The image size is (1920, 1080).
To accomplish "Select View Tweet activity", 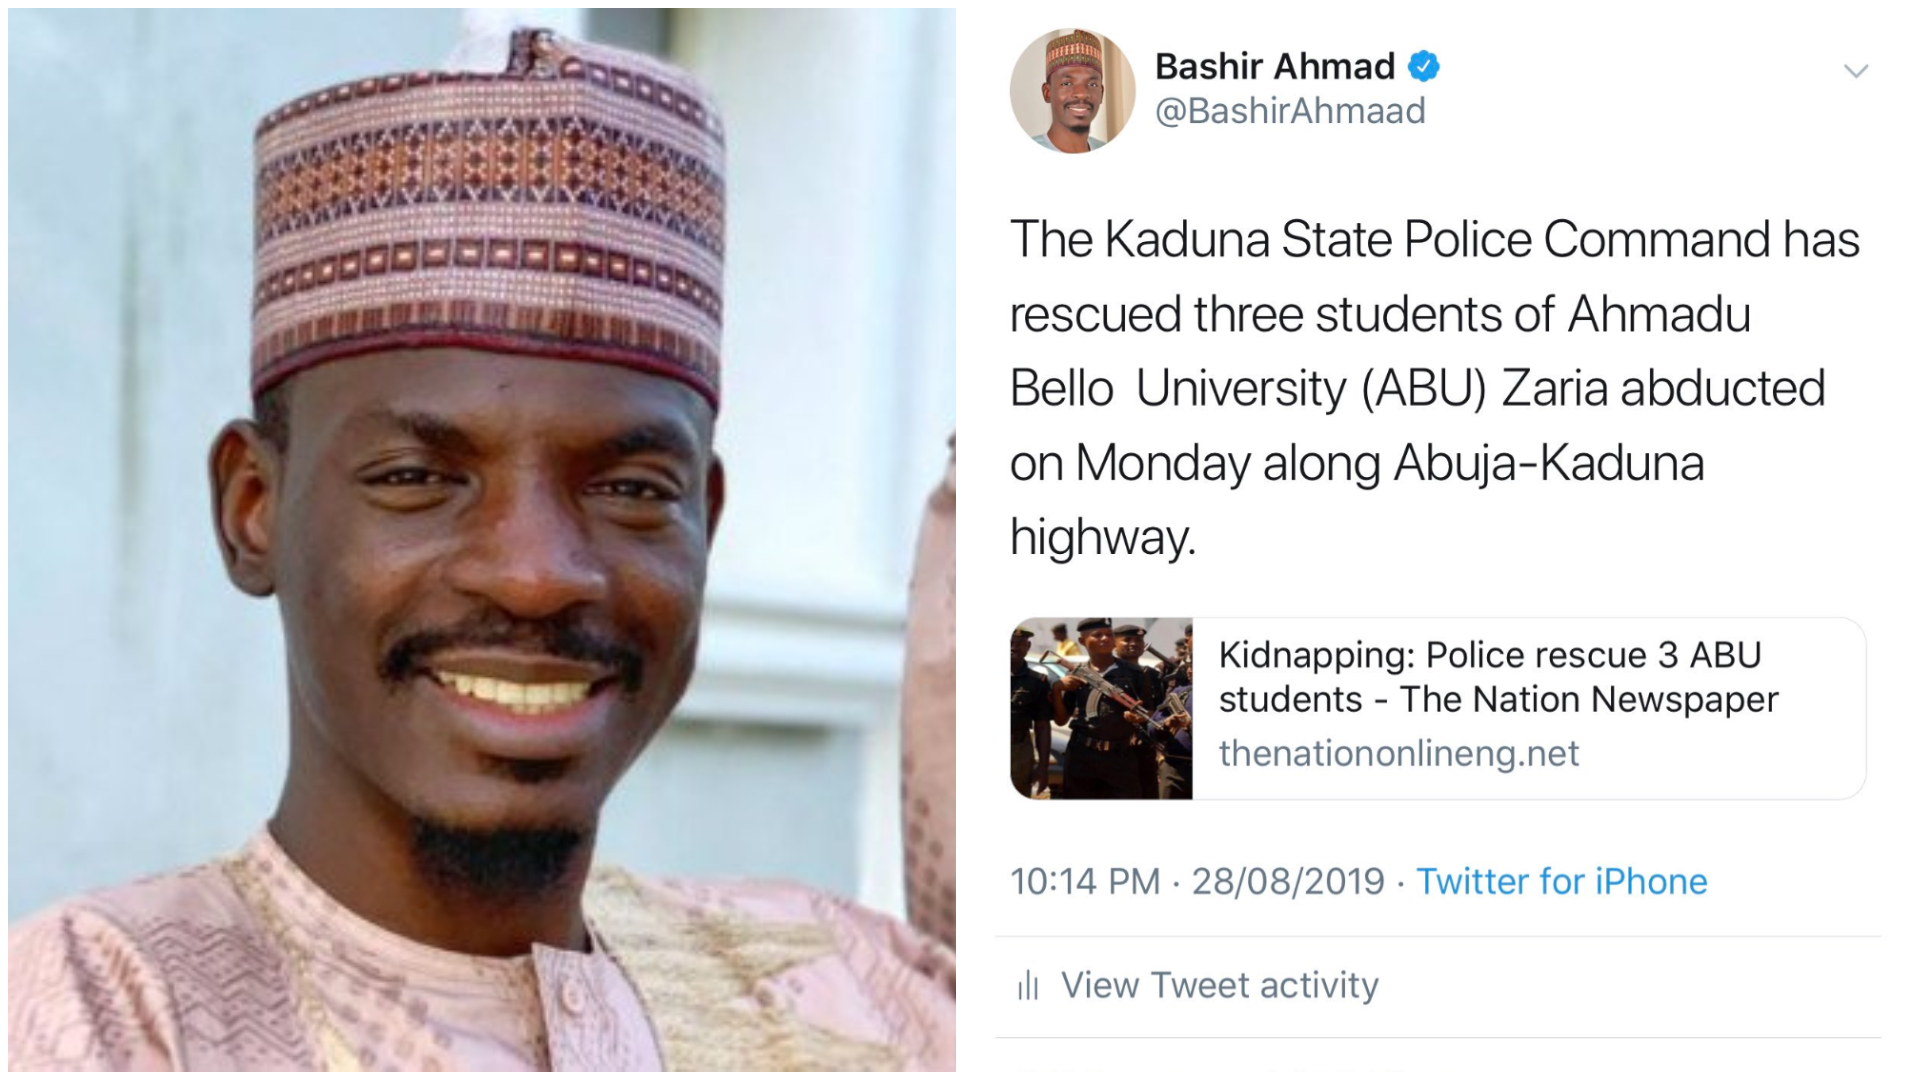I will click(x=1219, y=986).
